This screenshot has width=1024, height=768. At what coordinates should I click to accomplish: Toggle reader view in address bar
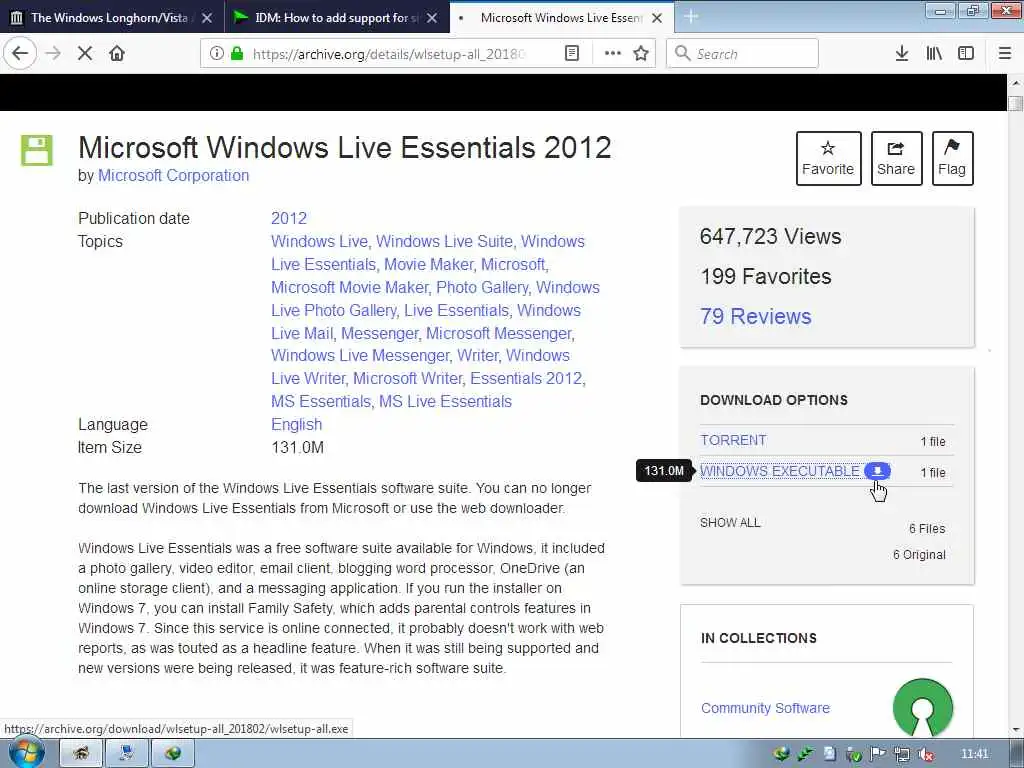571,54
